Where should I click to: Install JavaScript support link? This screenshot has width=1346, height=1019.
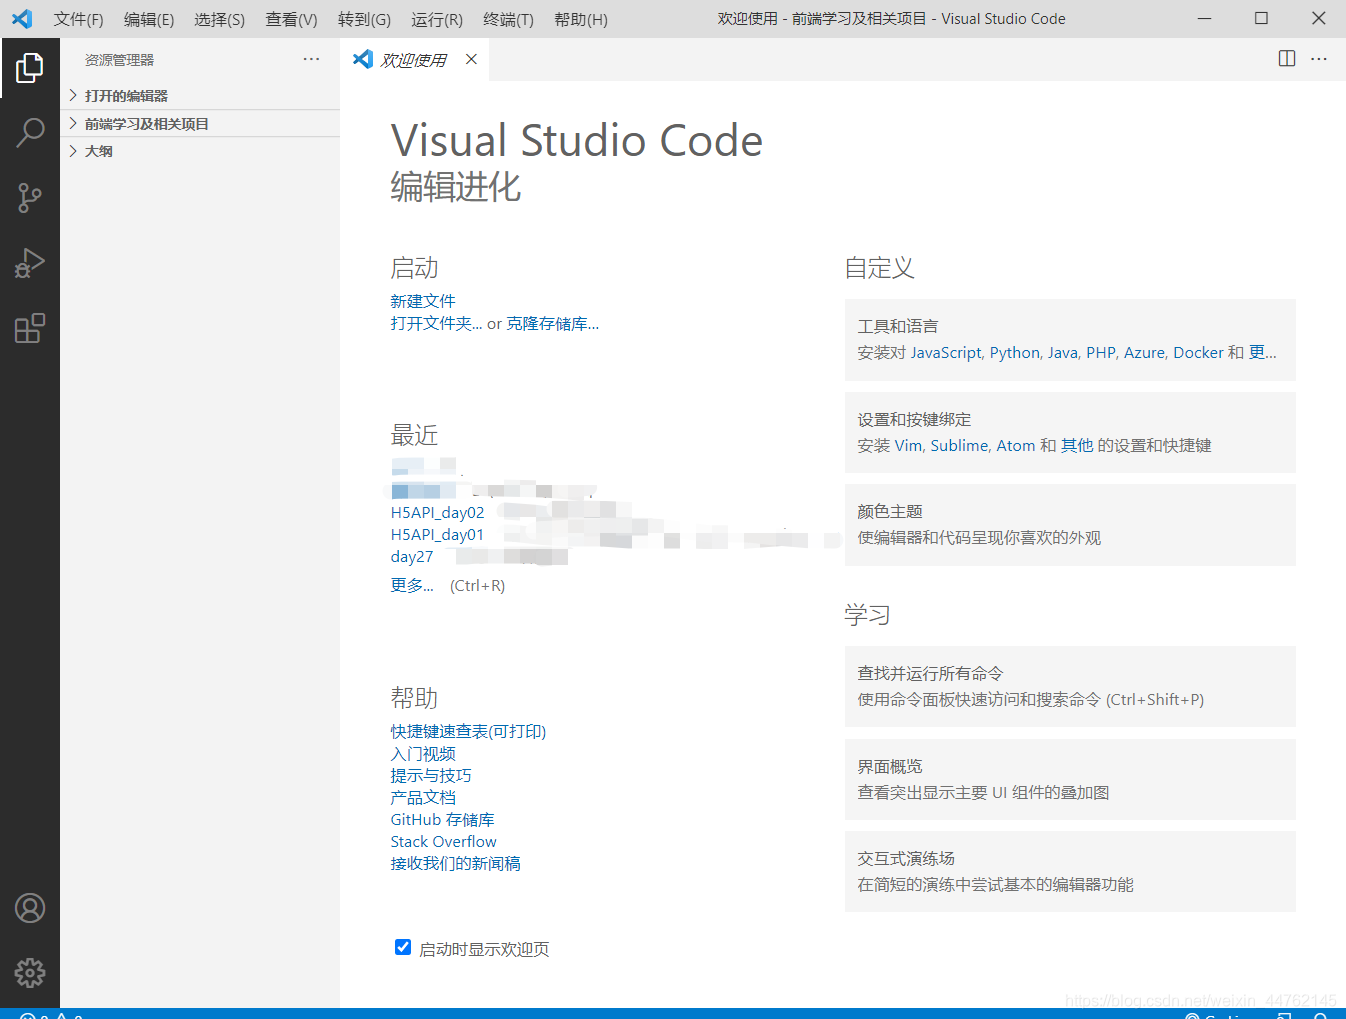click(x=946, y=352)
